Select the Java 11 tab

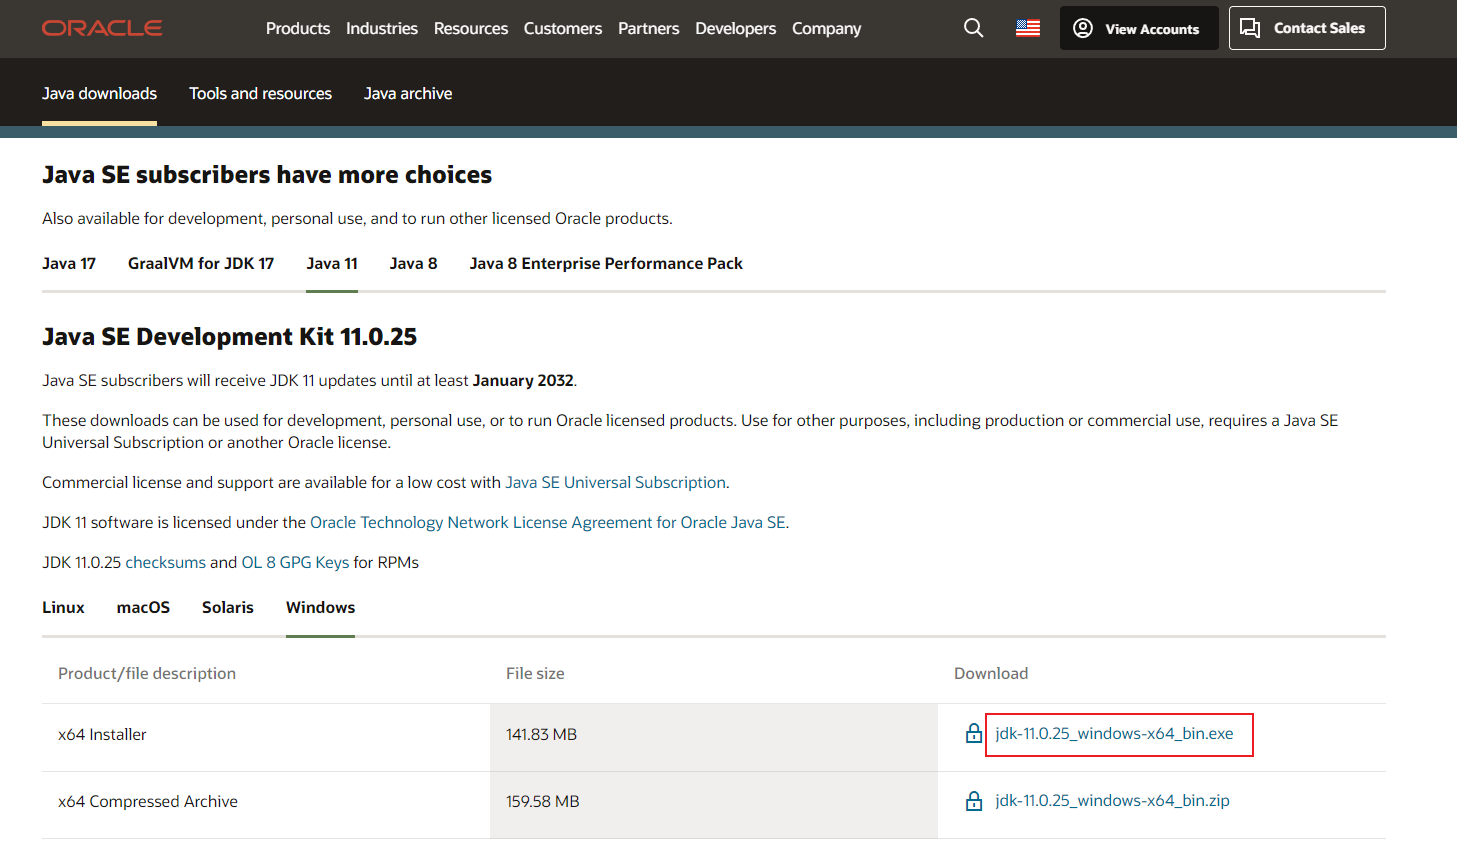[x=332, y=263]
